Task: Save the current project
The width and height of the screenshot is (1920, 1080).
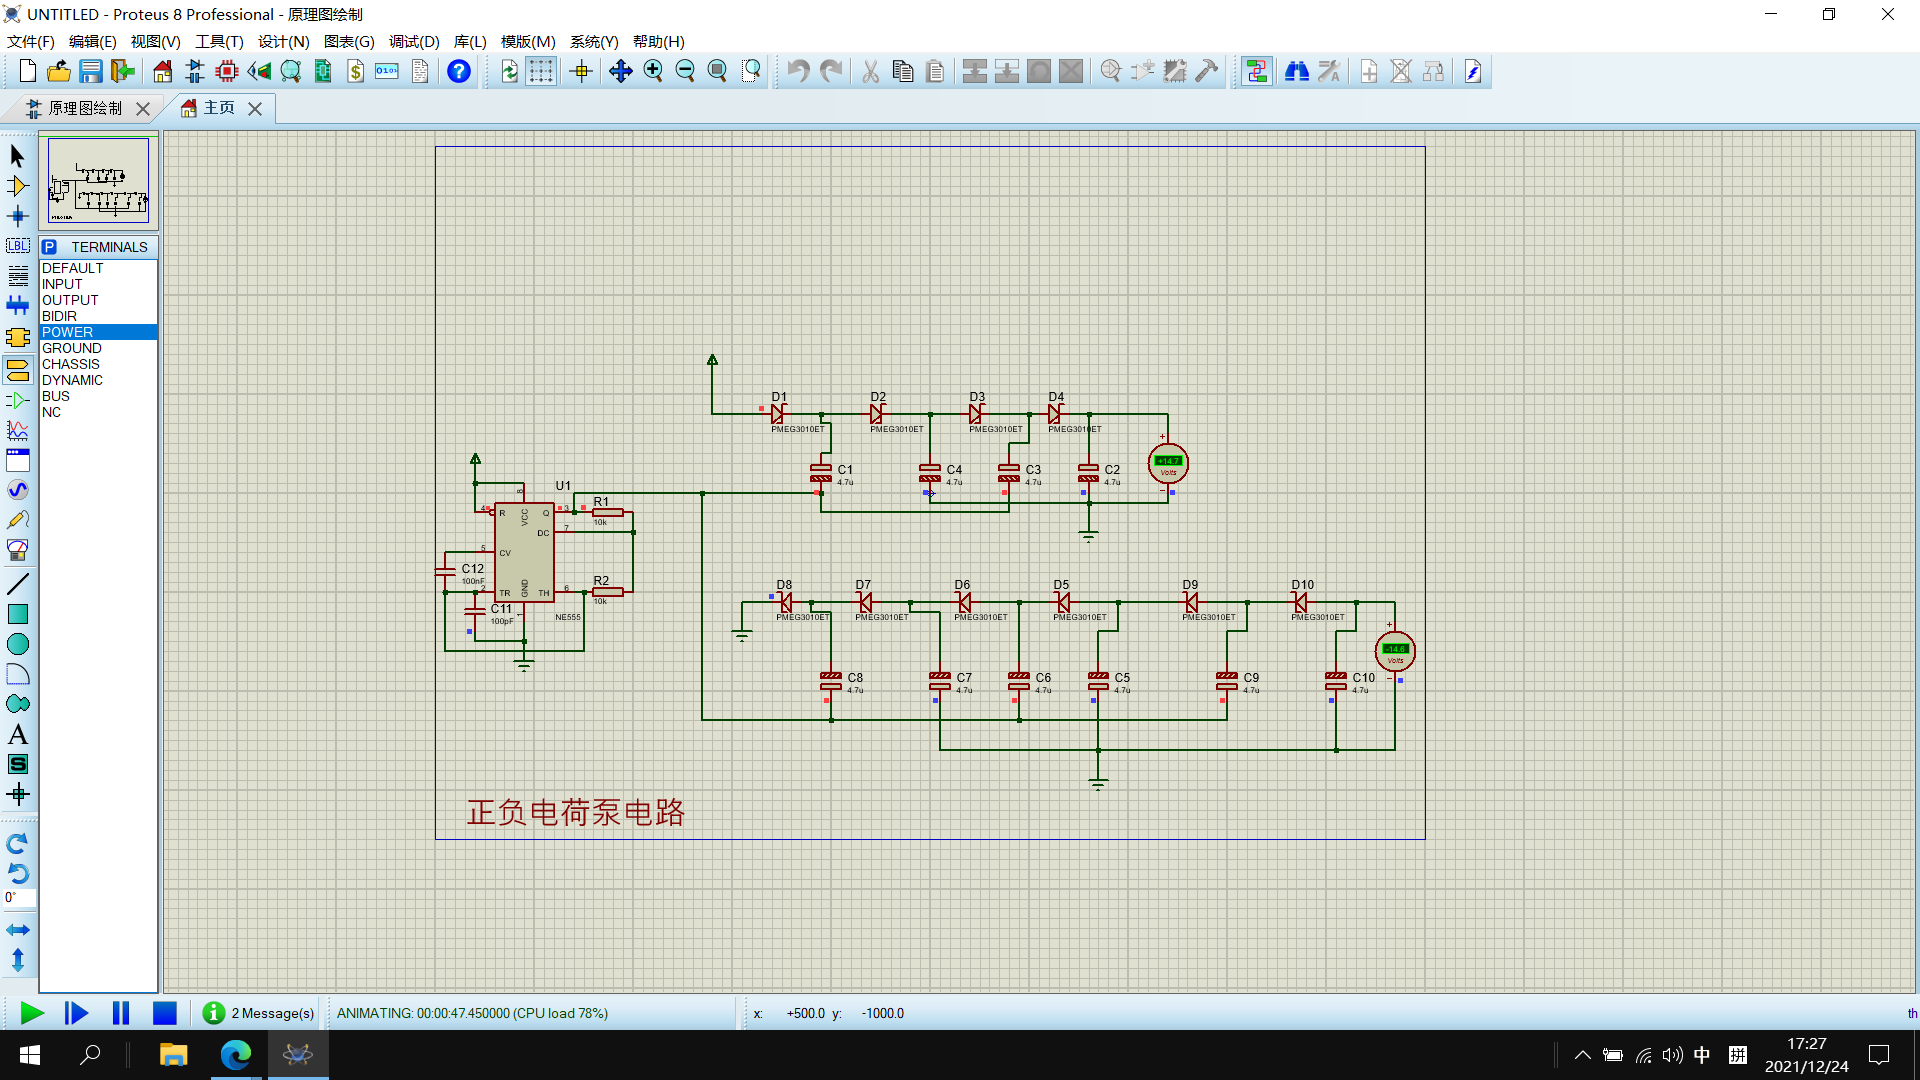Action: point(91,71)
